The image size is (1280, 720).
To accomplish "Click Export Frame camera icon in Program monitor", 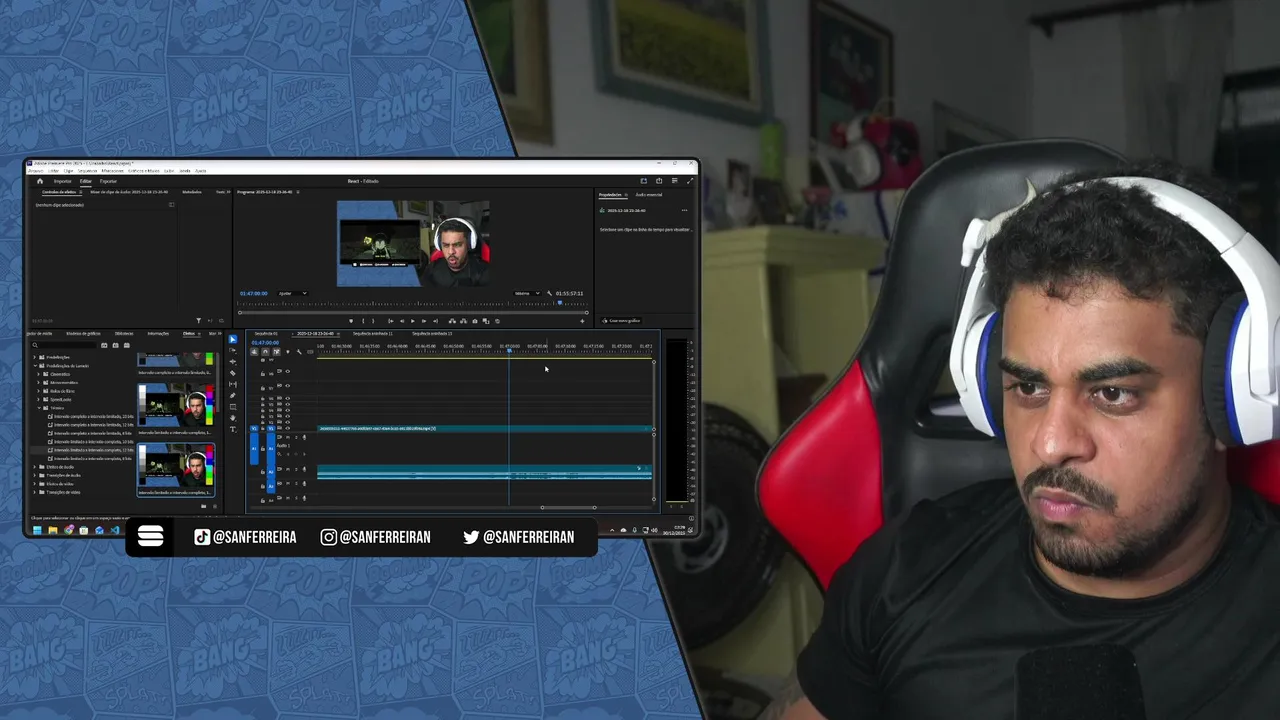I will [475, 321].
